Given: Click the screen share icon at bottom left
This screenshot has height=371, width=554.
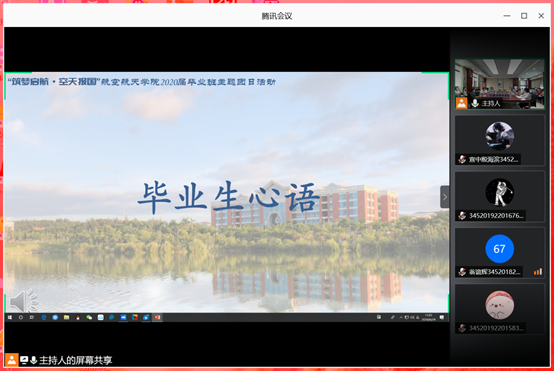Looking at the screenshot, I should pos(24,360).
